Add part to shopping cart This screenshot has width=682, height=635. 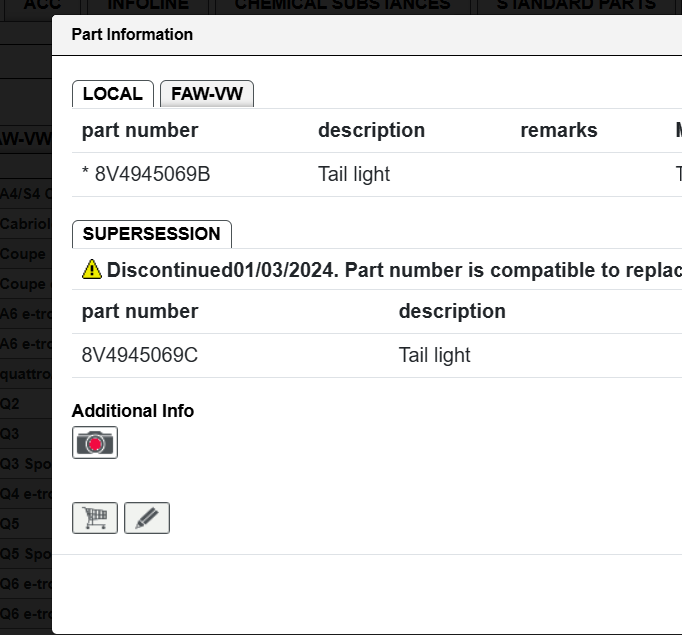(x=95, y=518)
